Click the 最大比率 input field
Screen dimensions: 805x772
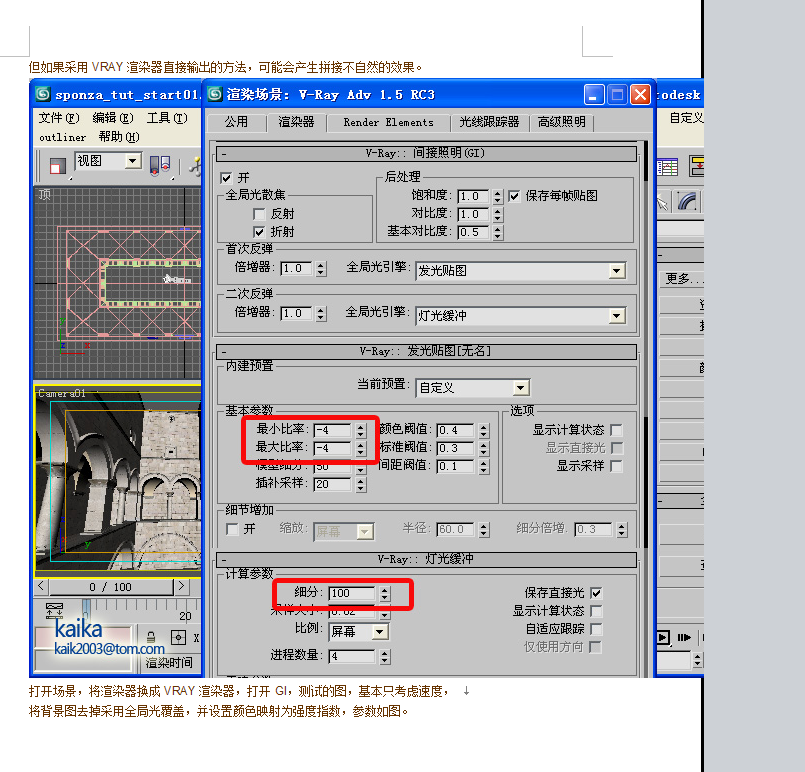pos(333,448)
